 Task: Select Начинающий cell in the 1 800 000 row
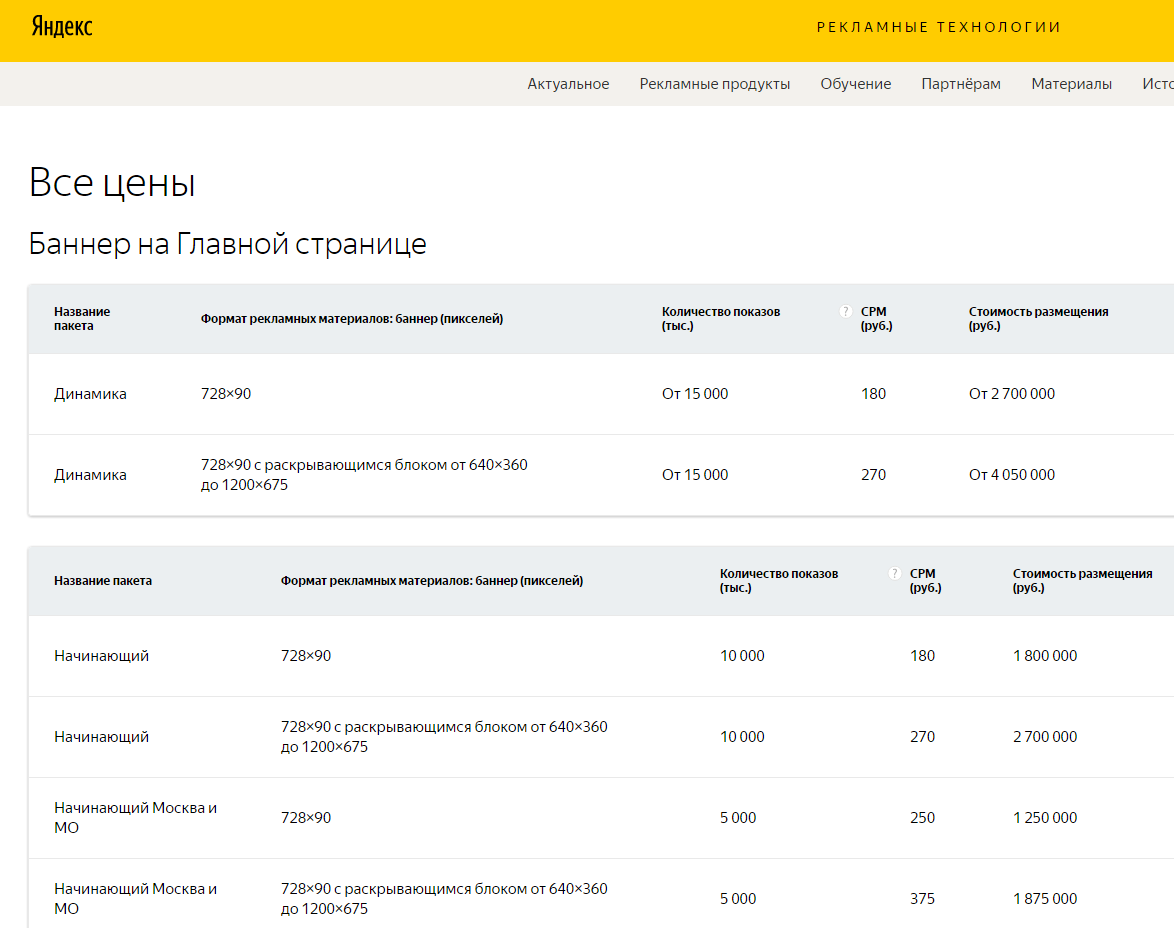click(x=102, y=656)
